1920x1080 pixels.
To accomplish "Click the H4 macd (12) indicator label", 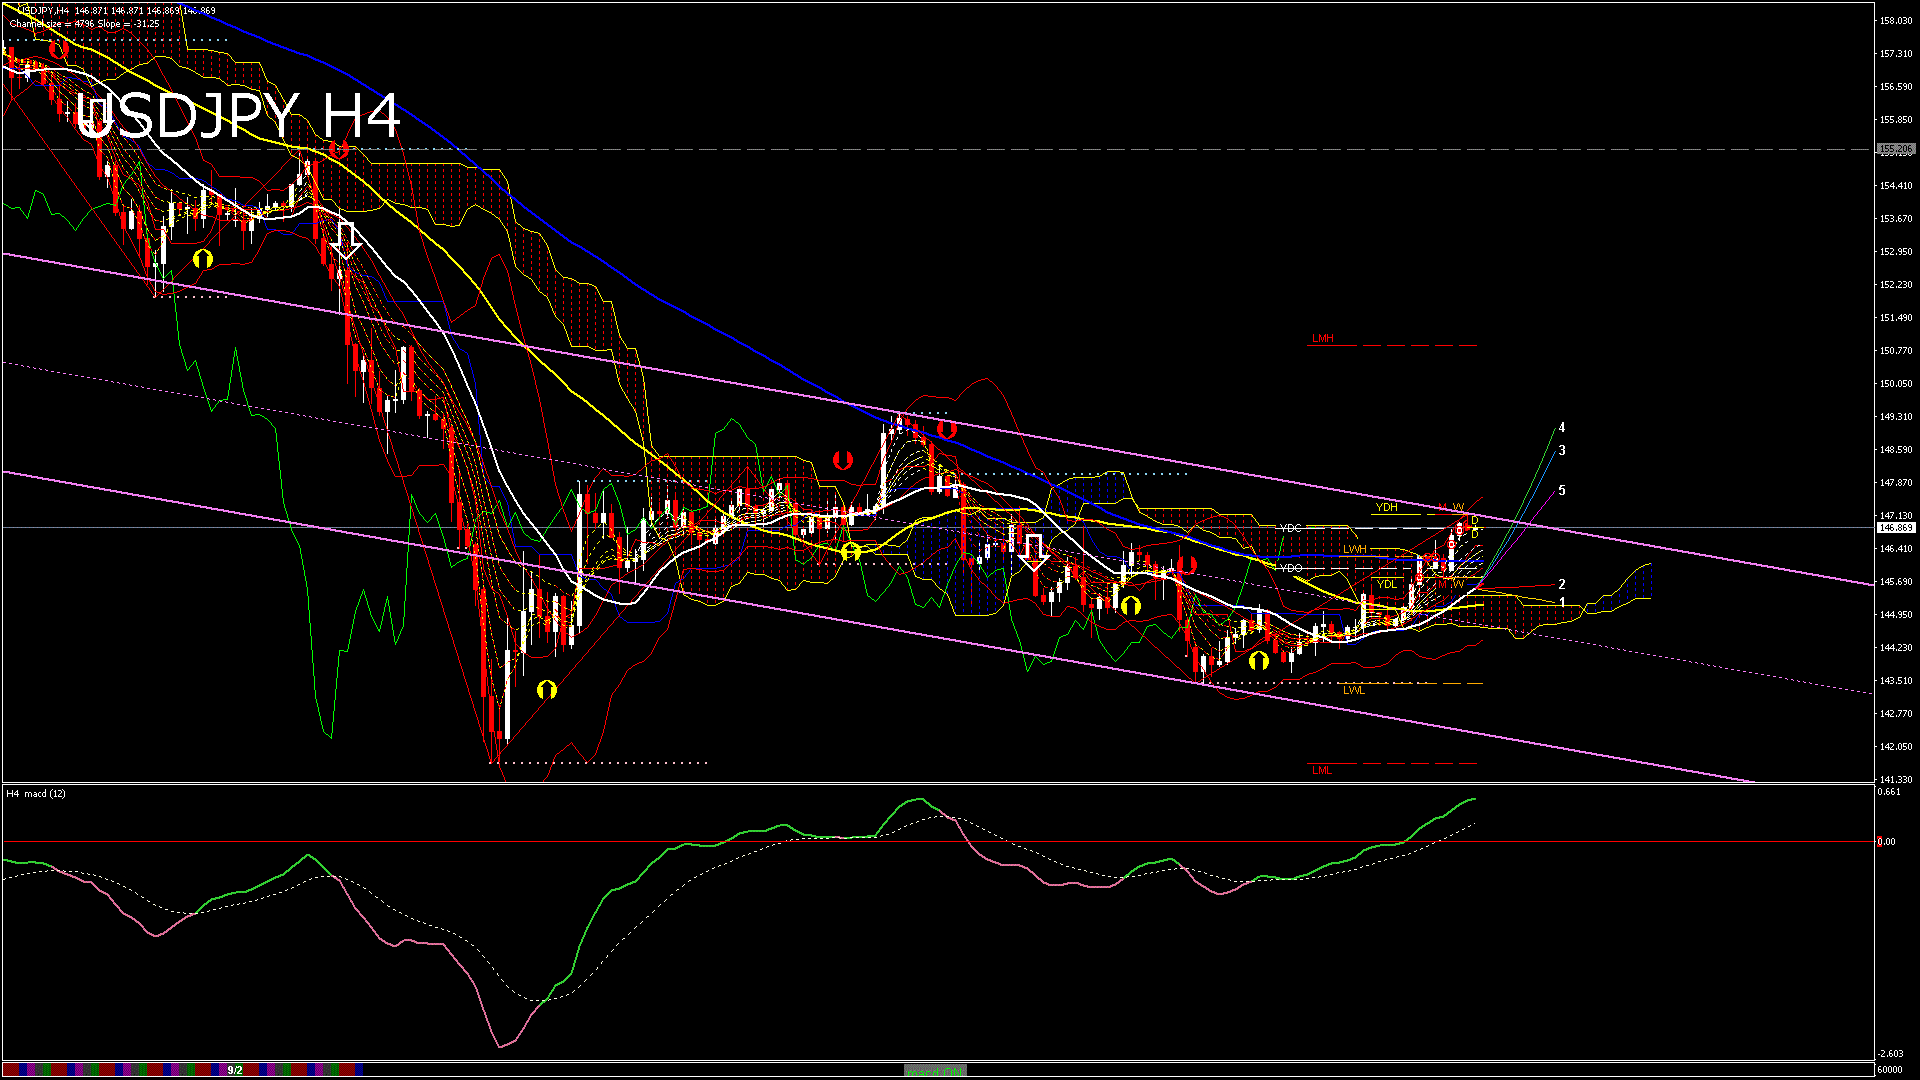I will coord(36,794).
